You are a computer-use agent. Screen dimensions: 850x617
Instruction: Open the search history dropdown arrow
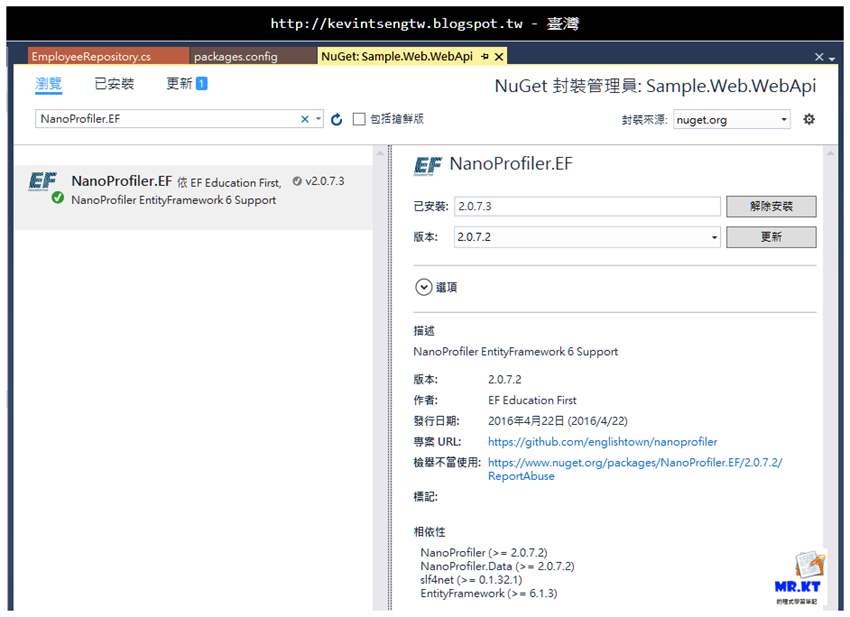tap(318, 119)
